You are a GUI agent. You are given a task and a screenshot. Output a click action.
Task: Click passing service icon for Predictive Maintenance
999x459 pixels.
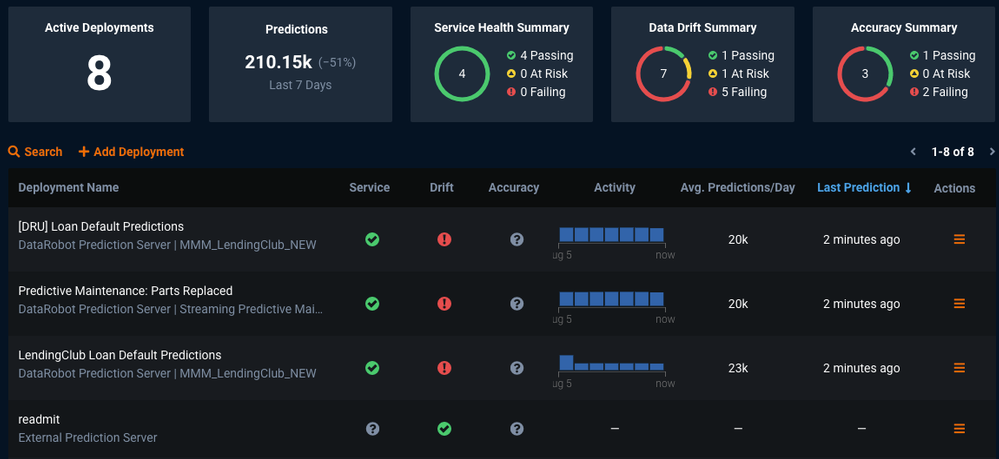click(372, 304)
